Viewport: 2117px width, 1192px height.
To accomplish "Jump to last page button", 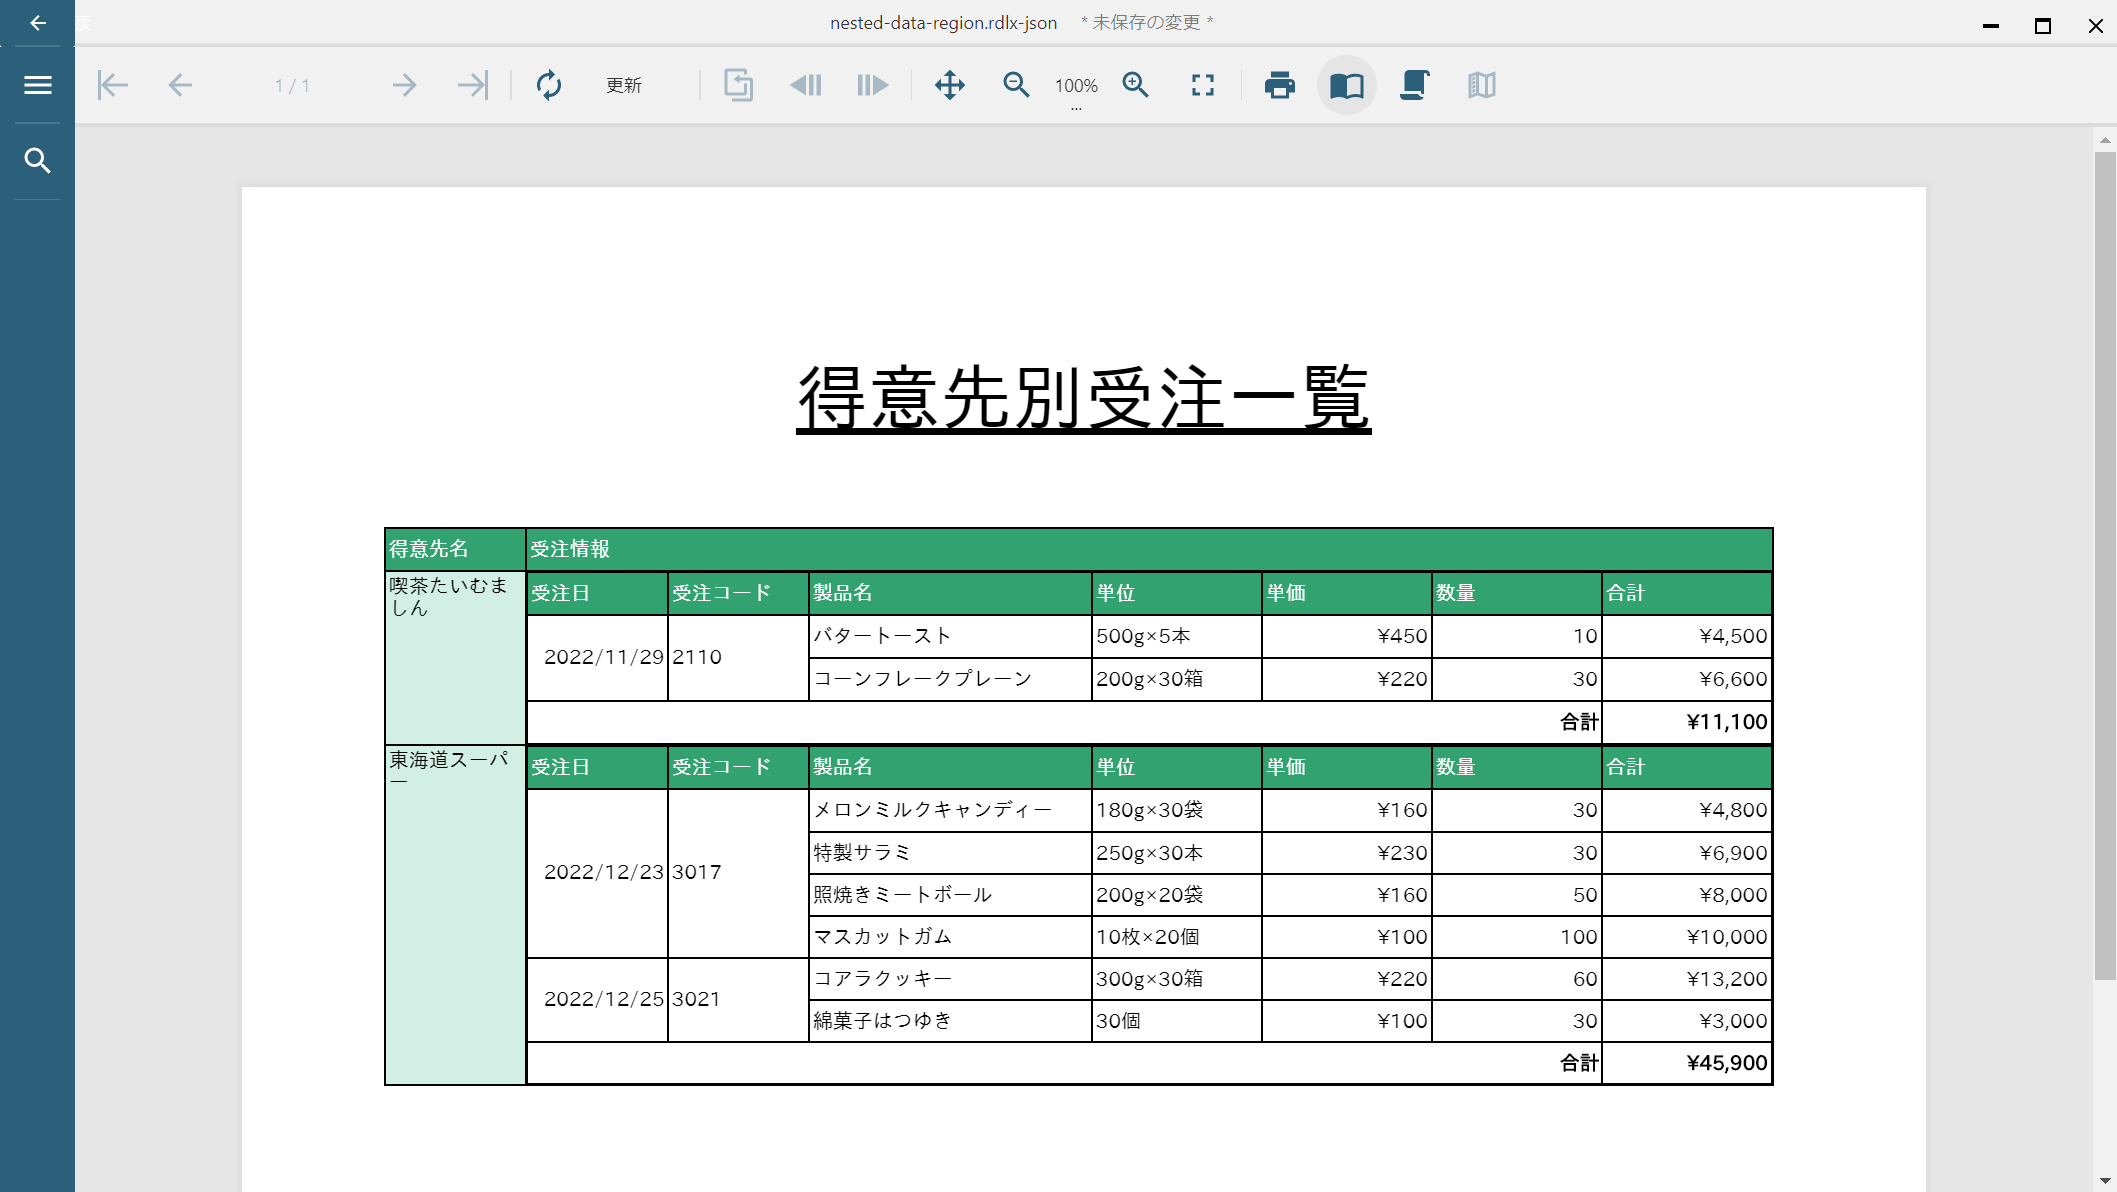I will (472, 85).
